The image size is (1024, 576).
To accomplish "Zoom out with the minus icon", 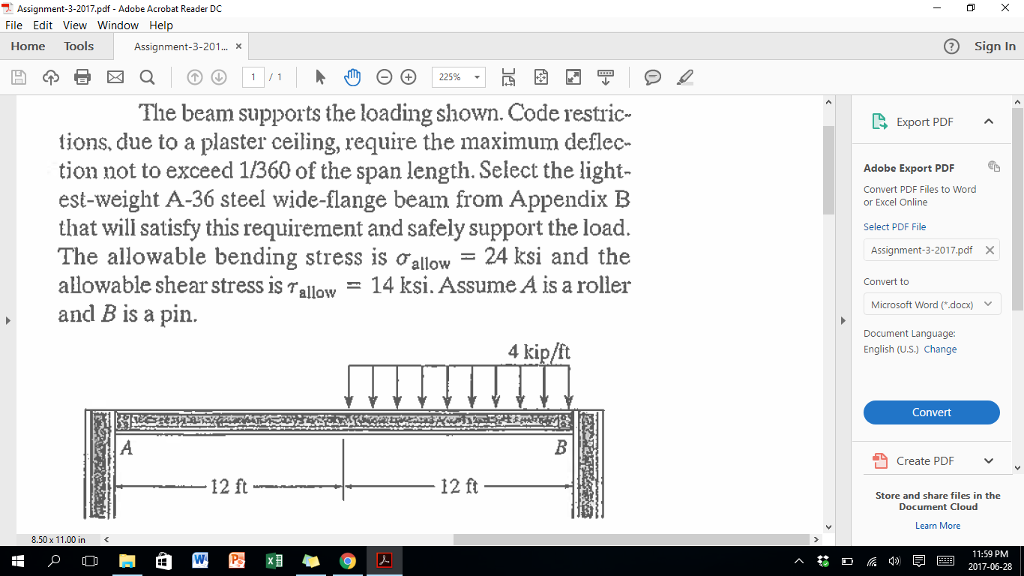I will pos(386,76).
